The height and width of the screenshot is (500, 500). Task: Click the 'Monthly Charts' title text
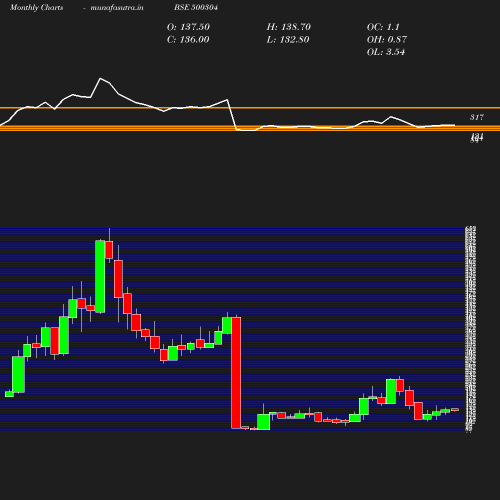pyautogui.click(x=37, y=8)
